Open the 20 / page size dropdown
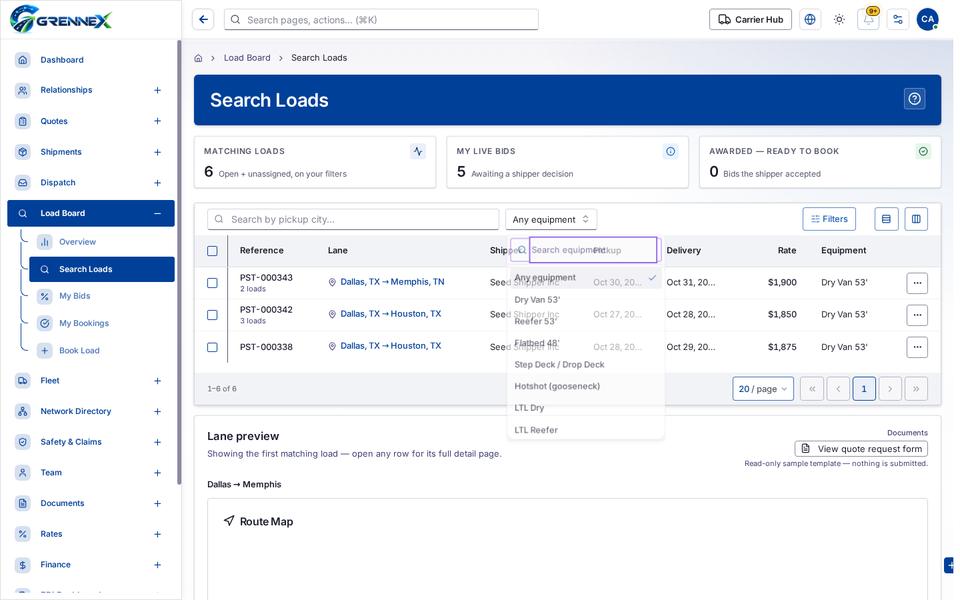The image size is (960, 600). (762, 389)
